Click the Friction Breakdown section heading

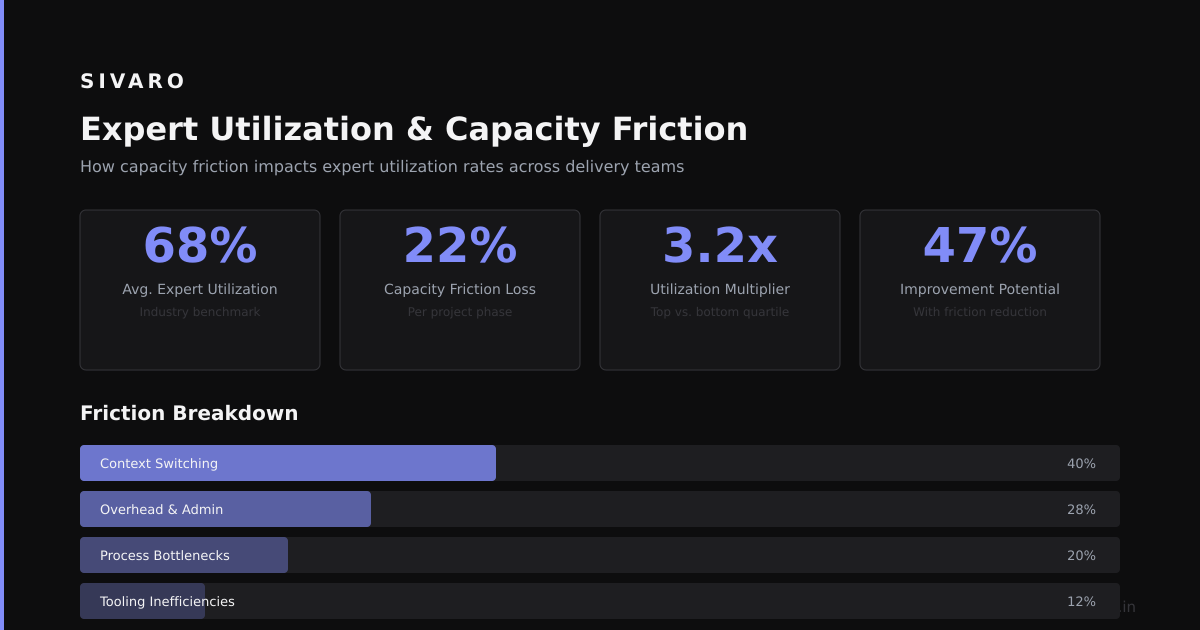pyautogui.click(x=189, y=413)
